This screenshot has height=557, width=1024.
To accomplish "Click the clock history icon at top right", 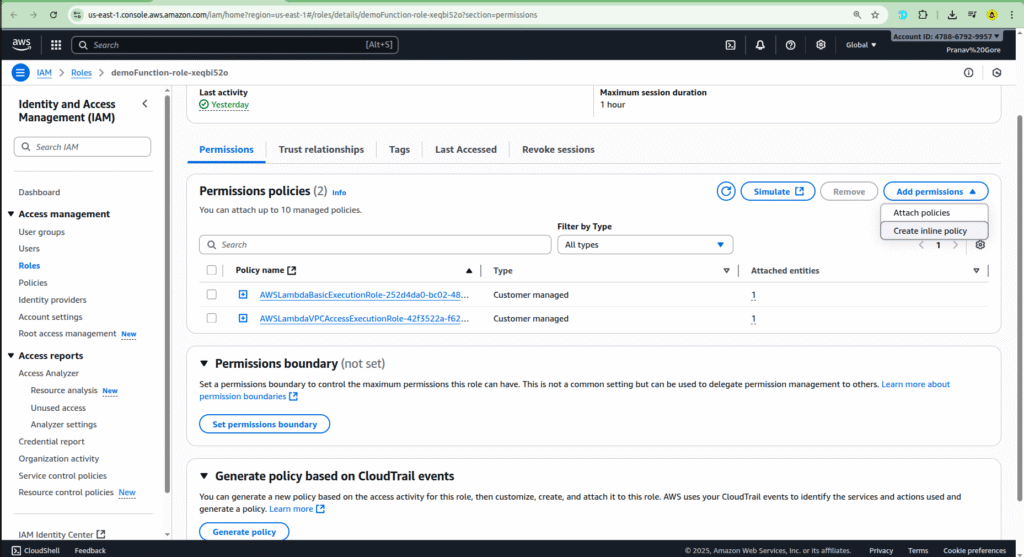I will (x=997, y=72).
